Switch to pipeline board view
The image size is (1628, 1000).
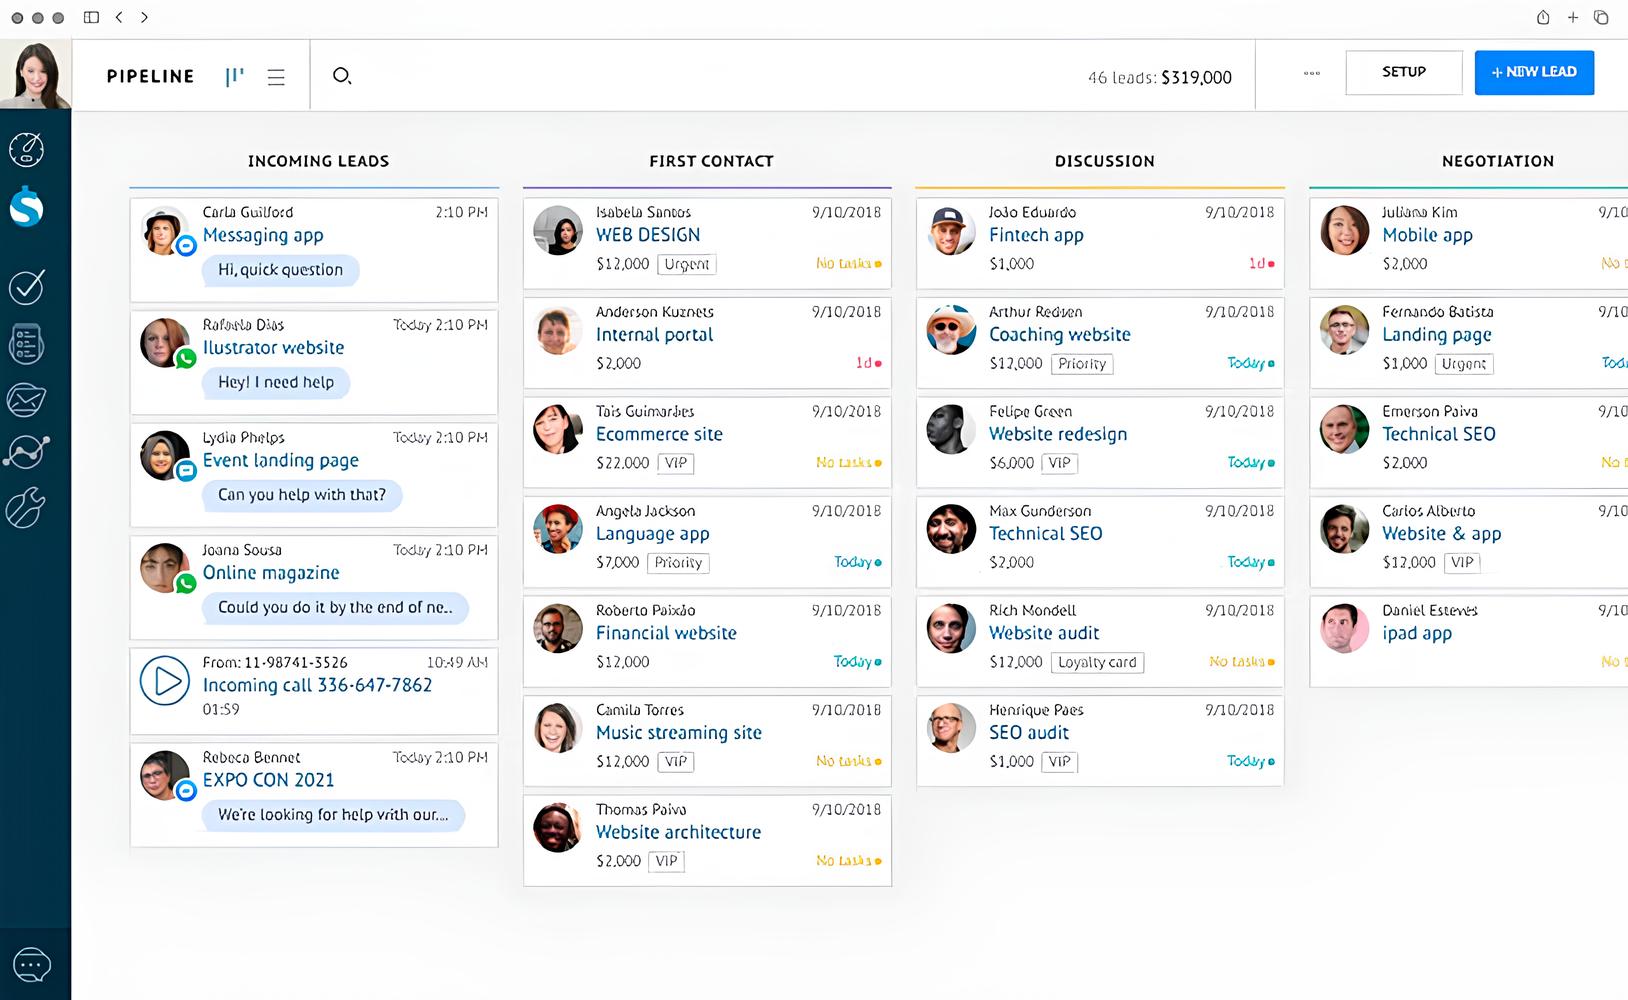[235, 77]
